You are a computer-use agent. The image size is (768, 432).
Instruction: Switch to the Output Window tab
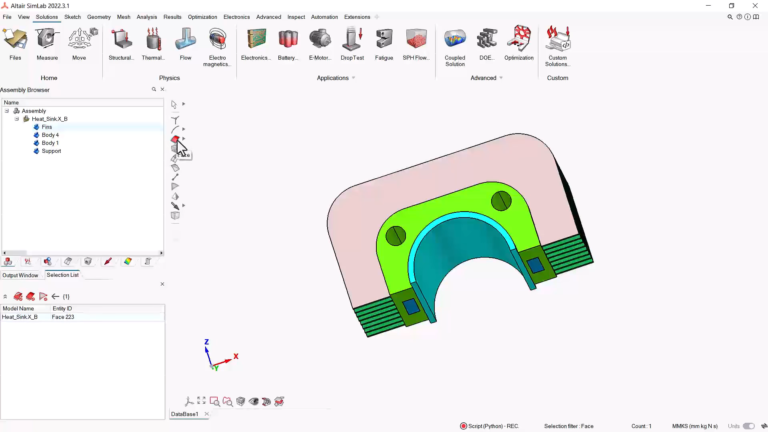(20, 275)
